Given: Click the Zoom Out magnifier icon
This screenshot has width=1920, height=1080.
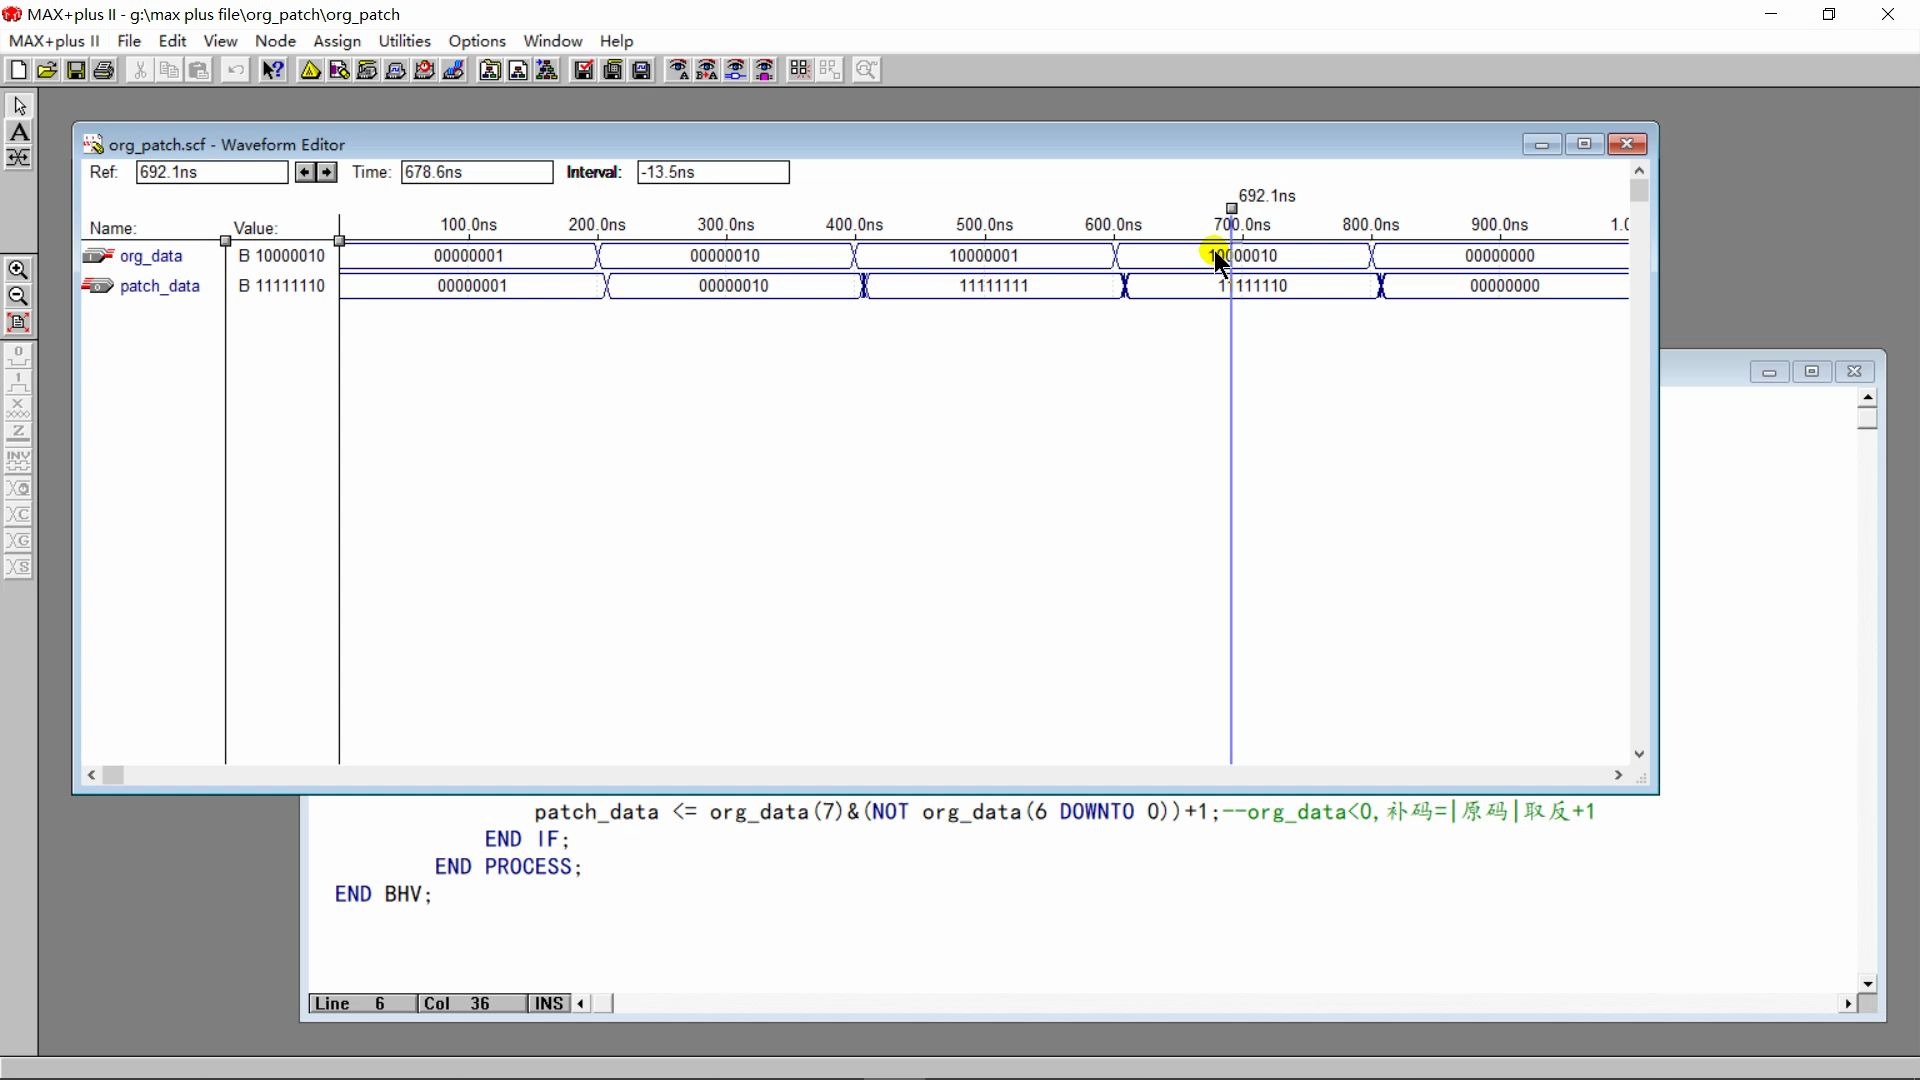Looking at the screenshot, I should pyautogui.click(x=18, y=296).
